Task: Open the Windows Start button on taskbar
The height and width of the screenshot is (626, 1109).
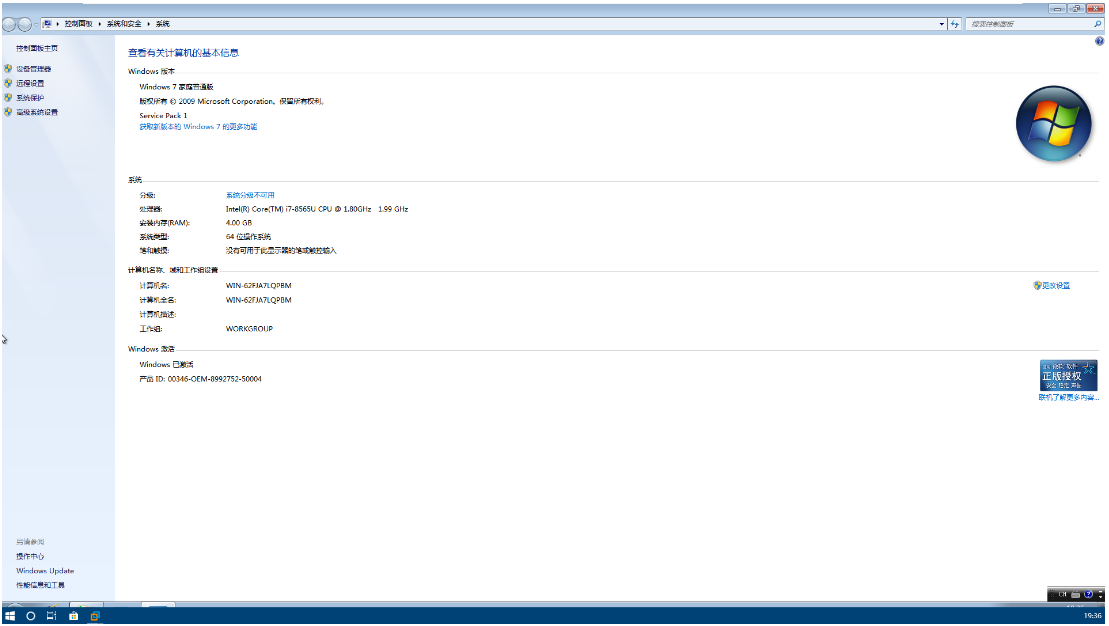Action: (10, 616)
